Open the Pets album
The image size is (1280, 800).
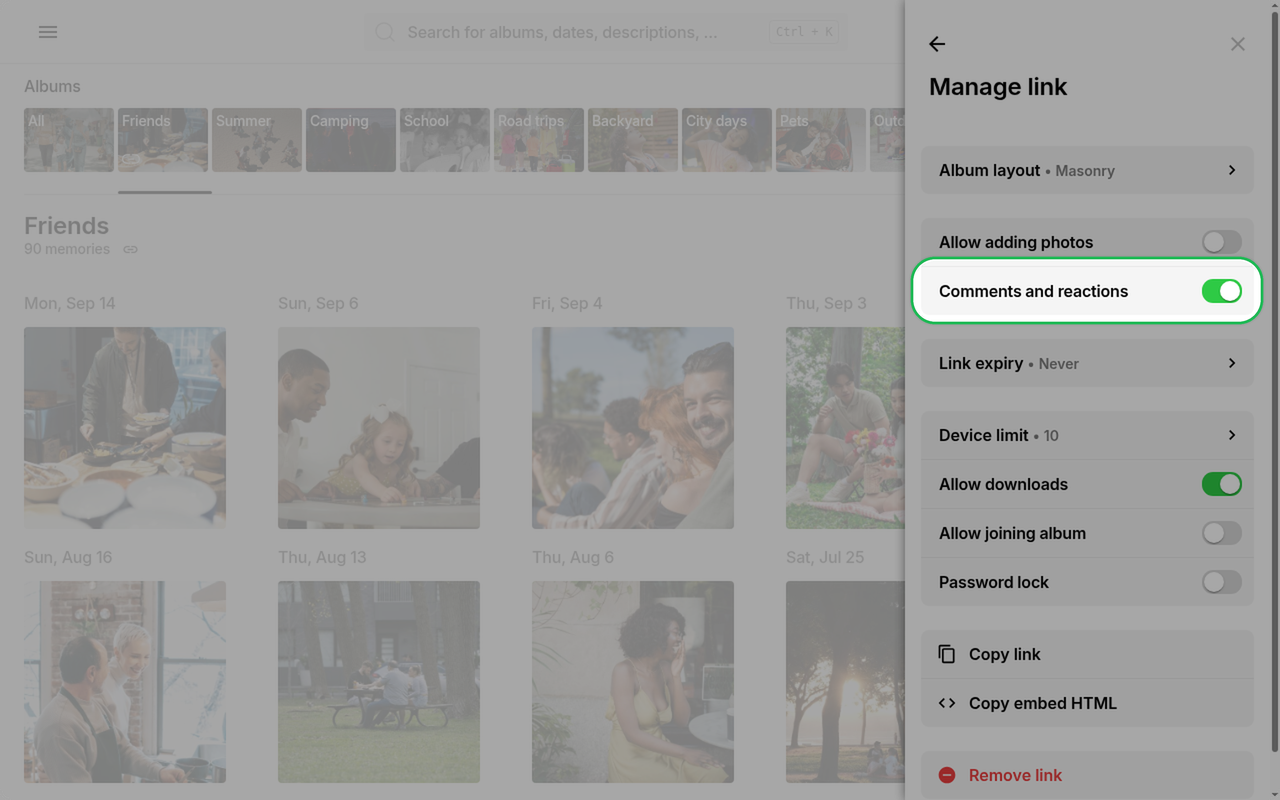(x=821, y=140)
